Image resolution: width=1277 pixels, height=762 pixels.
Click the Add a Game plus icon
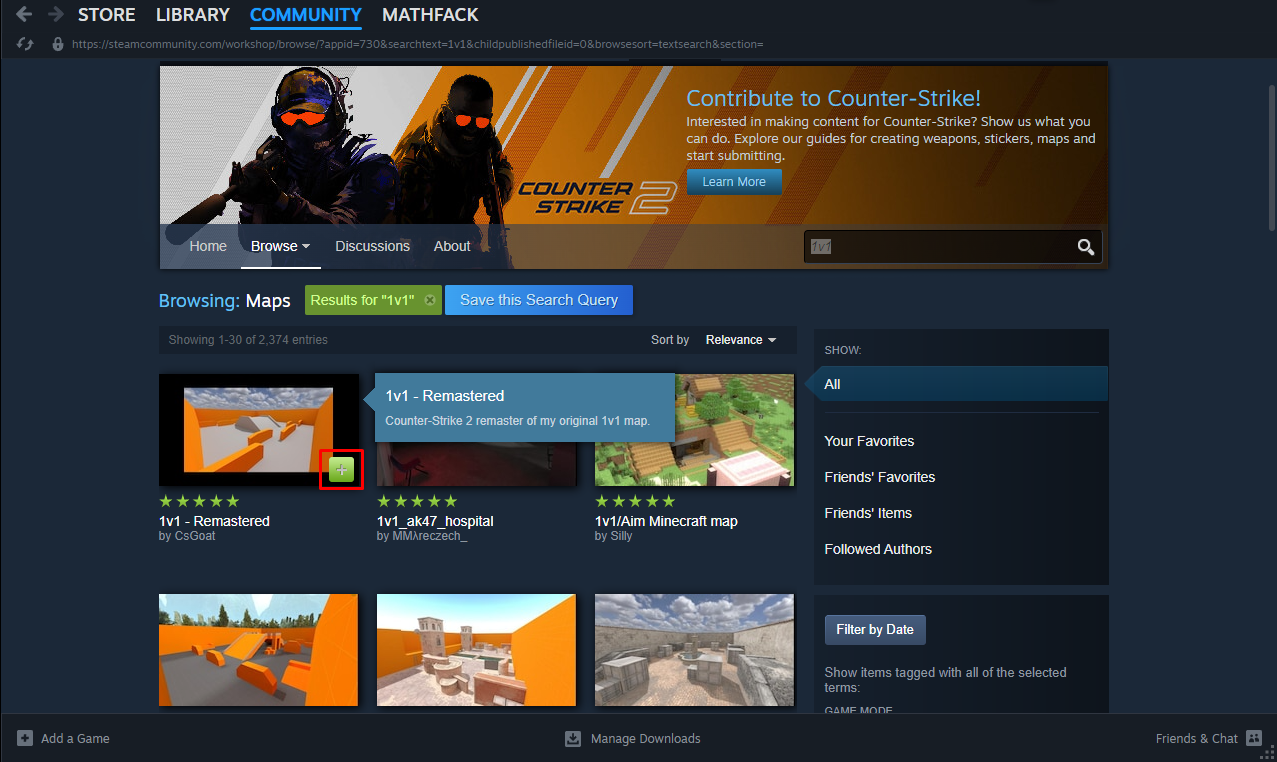(x=25, y=738)
